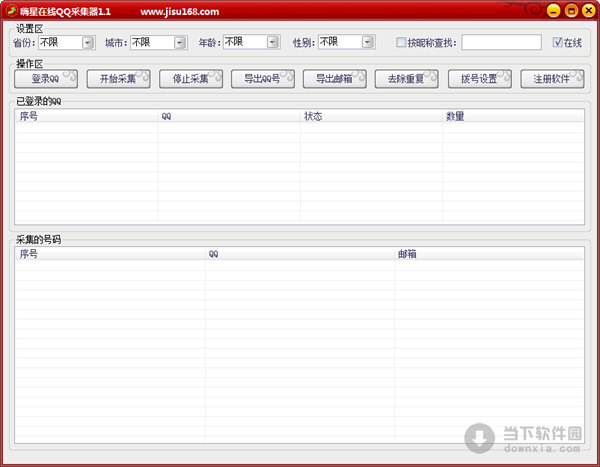Remove duplicates with 去除重复 button
Image resolution: width=600 pixels, height=467 pixels.
click(406, 79)
